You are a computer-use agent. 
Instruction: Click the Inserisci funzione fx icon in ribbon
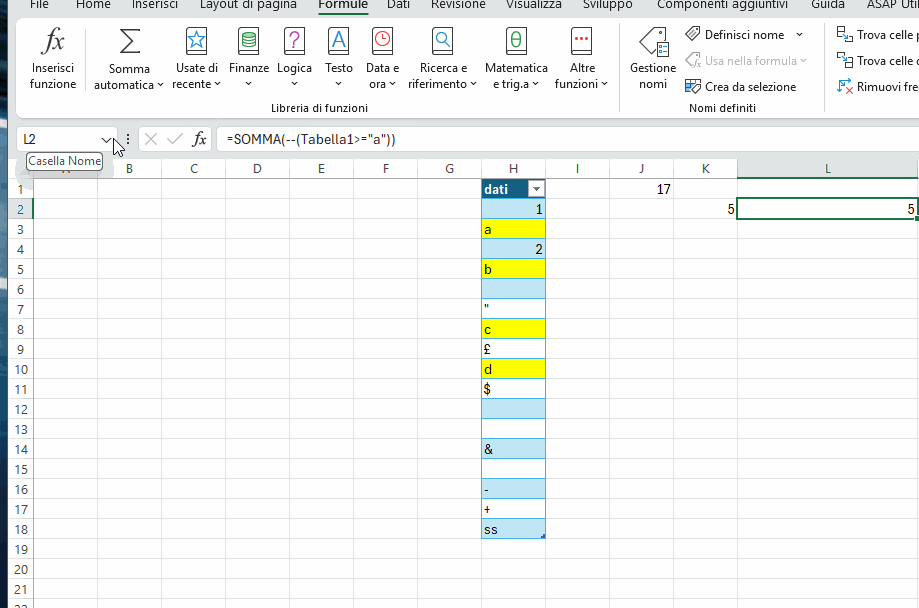click(x=53, y=42)
